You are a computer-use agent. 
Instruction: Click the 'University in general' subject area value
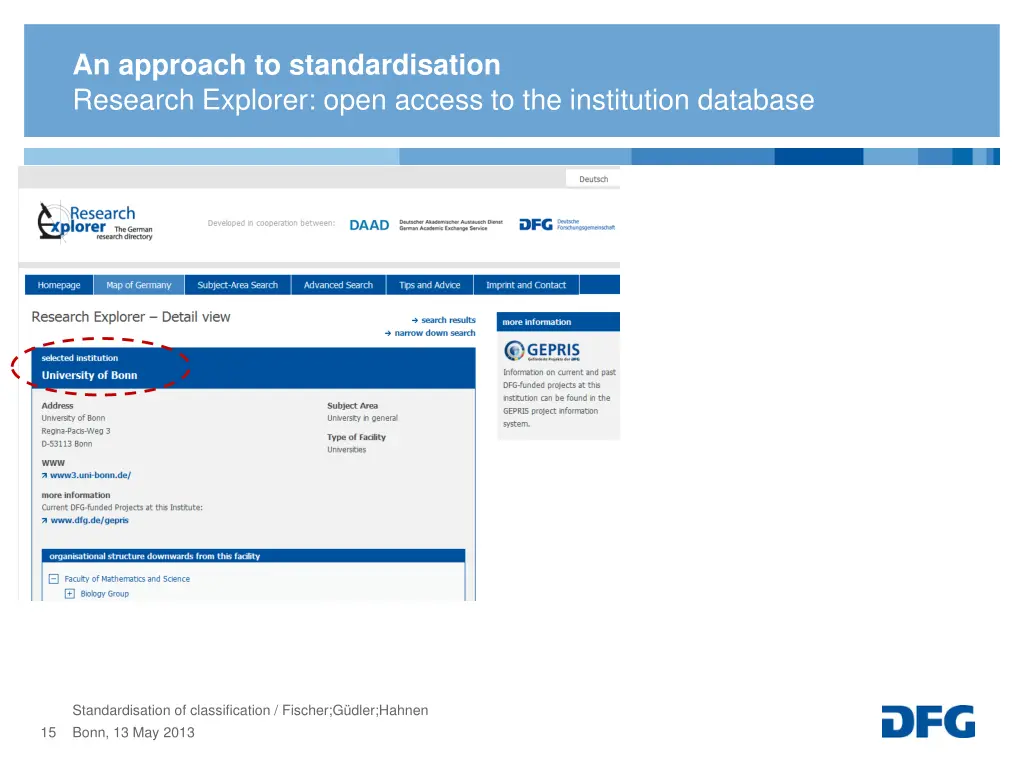point(362,418)
